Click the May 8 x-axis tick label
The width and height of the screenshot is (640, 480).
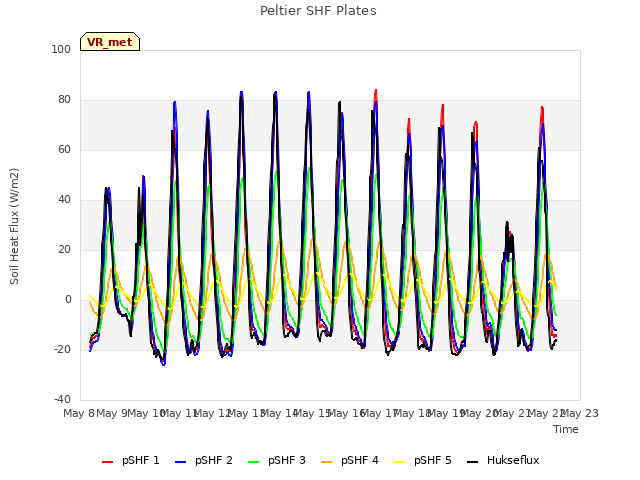tap(78, 413)
